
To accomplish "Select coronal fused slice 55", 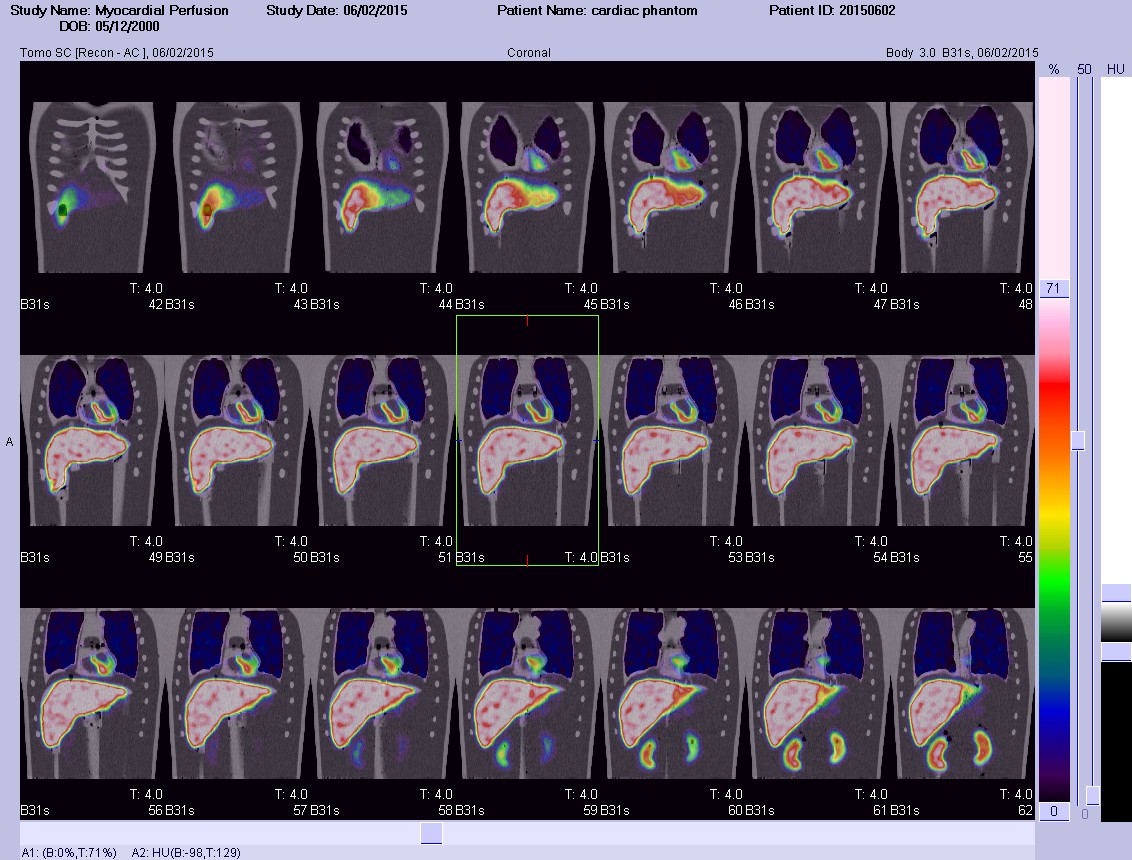I will click(962, 440).
